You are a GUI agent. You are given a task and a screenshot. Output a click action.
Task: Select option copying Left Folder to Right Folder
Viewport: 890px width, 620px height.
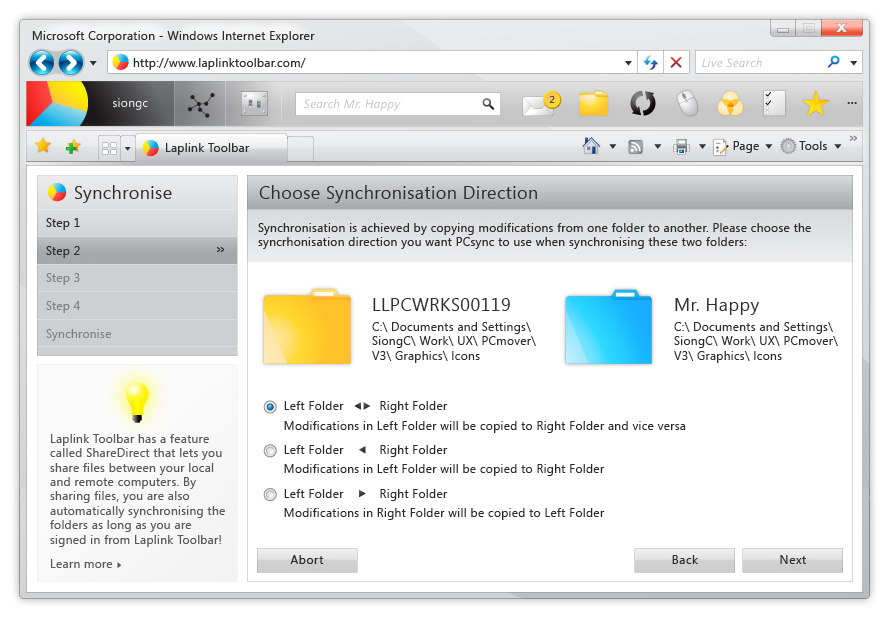pos(270,451)
